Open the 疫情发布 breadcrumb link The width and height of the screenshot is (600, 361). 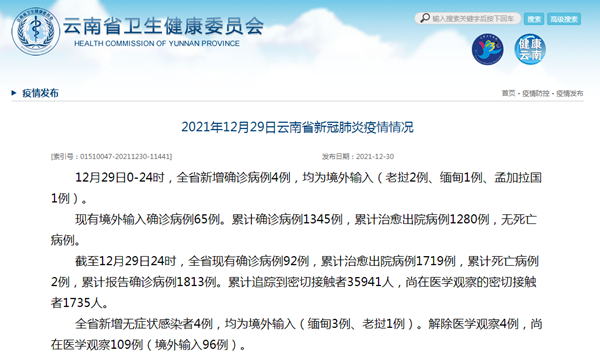[570, 93]
